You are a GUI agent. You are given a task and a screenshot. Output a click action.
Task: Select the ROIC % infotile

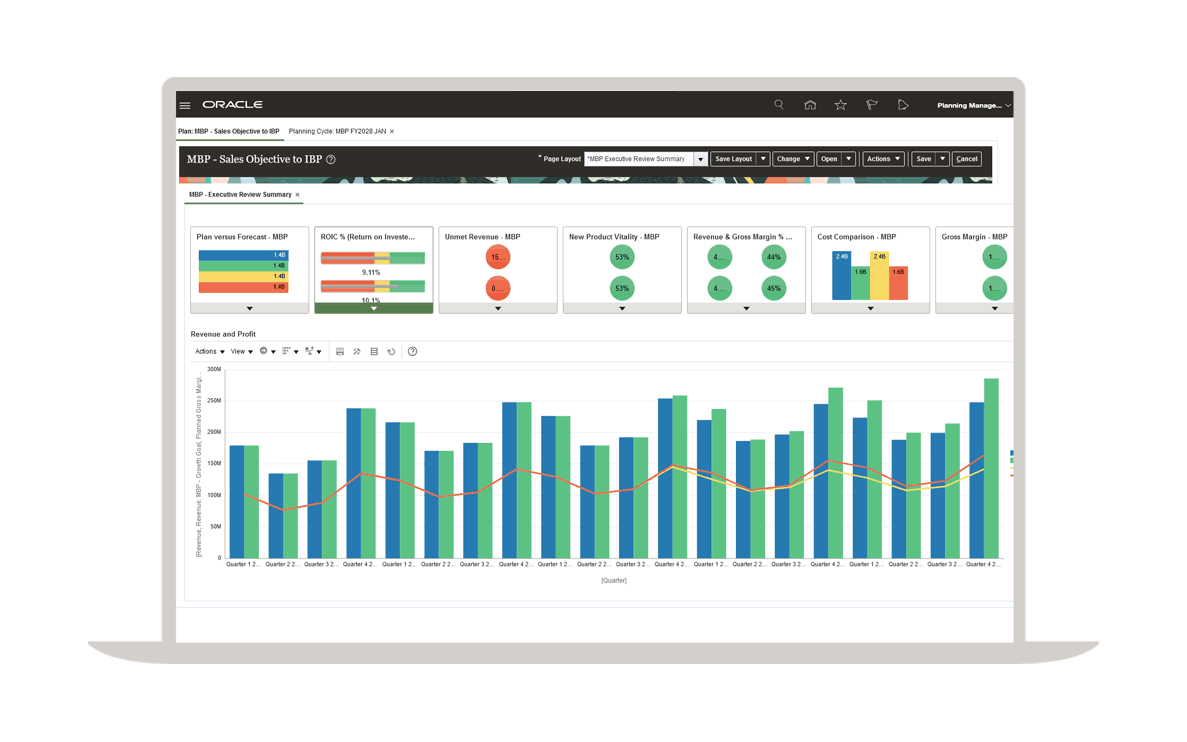pyautogui.click(x=373, y=265)
